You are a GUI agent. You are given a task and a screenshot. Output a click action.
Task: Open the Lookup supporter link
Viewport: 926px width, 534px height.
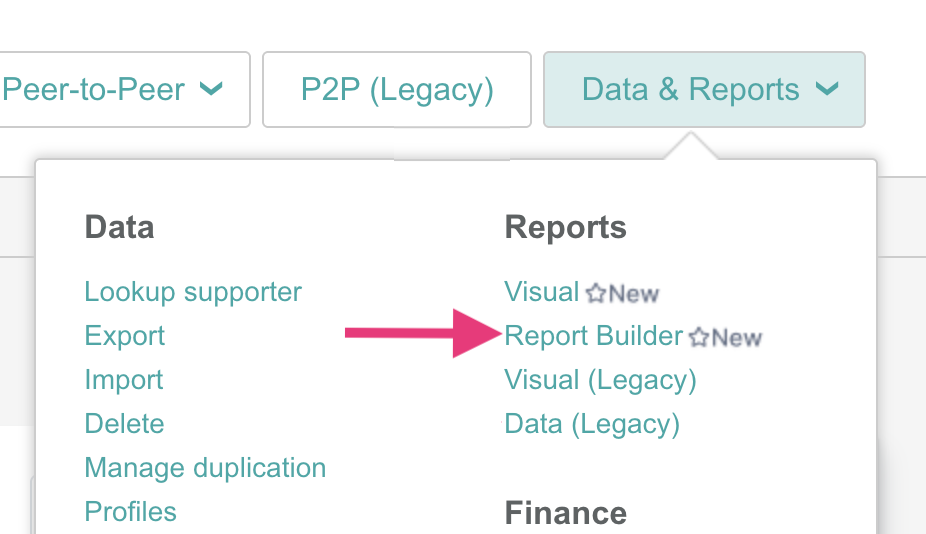click(x=193, y=292)
